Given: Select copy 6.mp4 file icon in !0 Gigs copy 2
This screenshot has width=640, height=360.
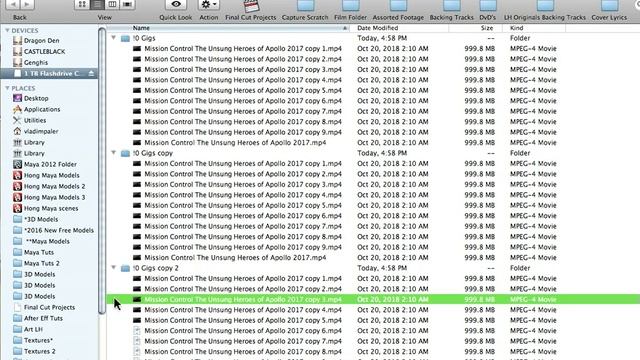Looking at the screenshot, I should pos(137,331).
